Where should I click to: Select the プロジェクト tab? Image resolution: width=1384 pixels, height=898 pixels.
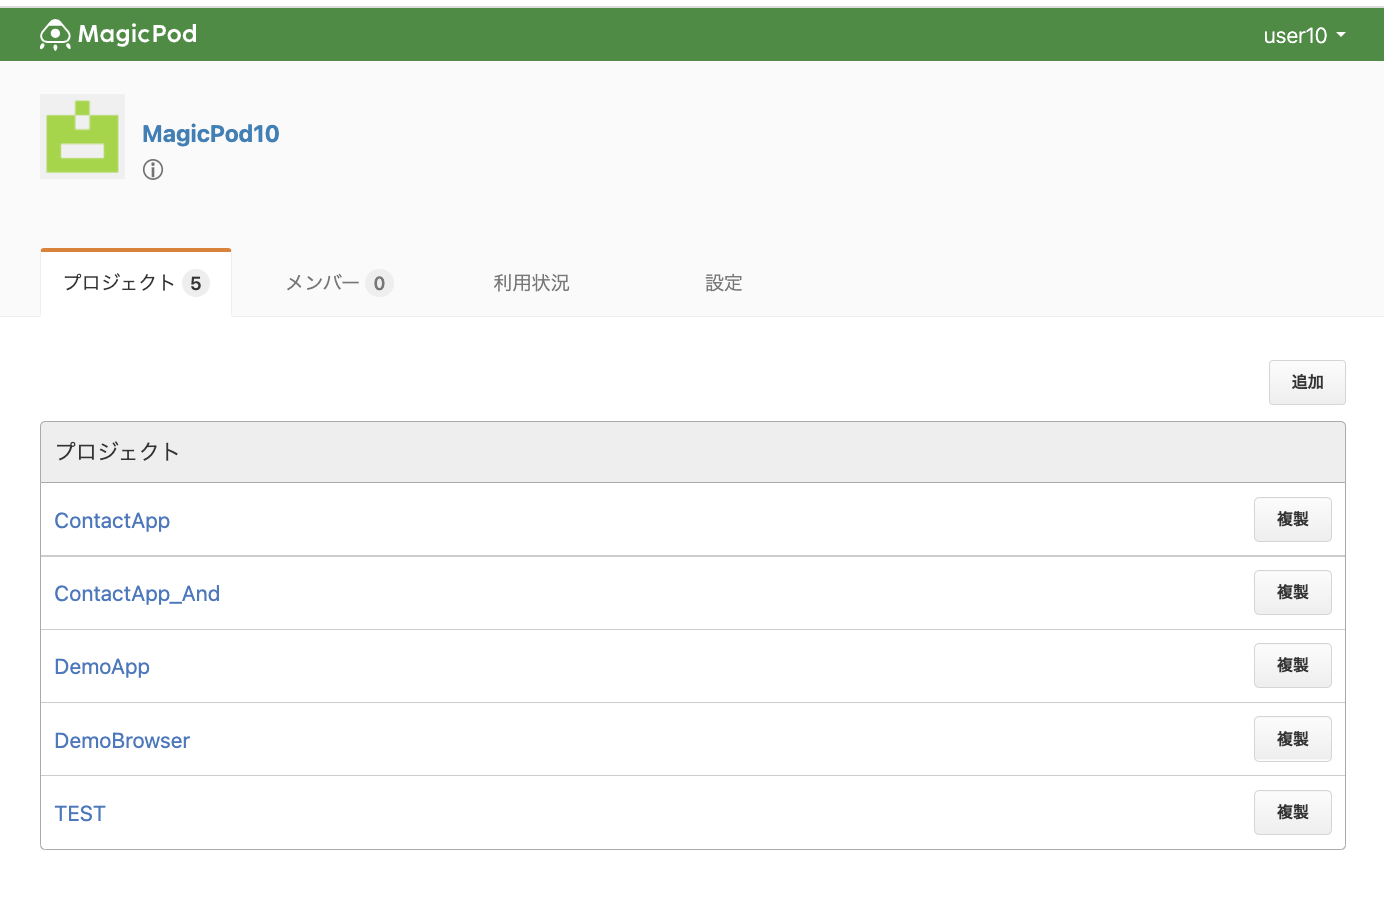coord(136,283)
